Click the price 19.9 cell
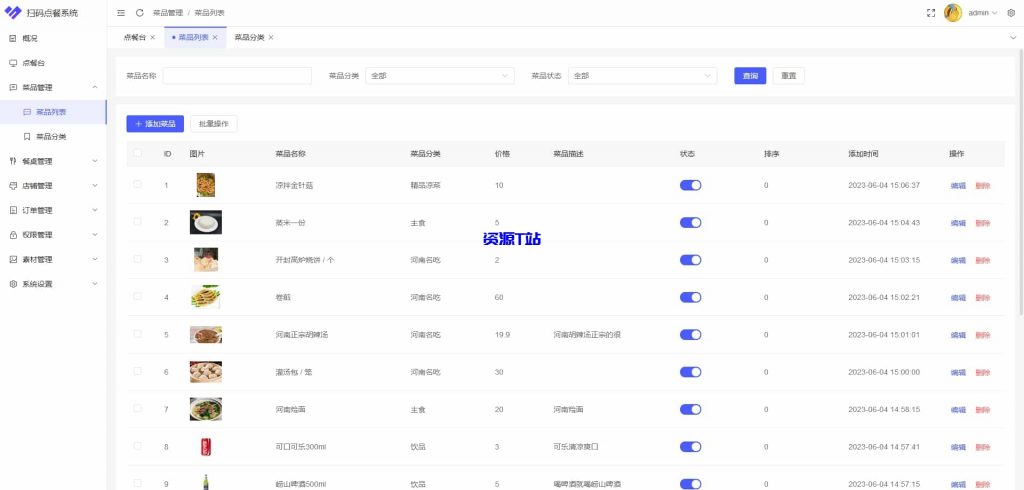Viewport: 1024px width, 490px height. pos(502,335)
